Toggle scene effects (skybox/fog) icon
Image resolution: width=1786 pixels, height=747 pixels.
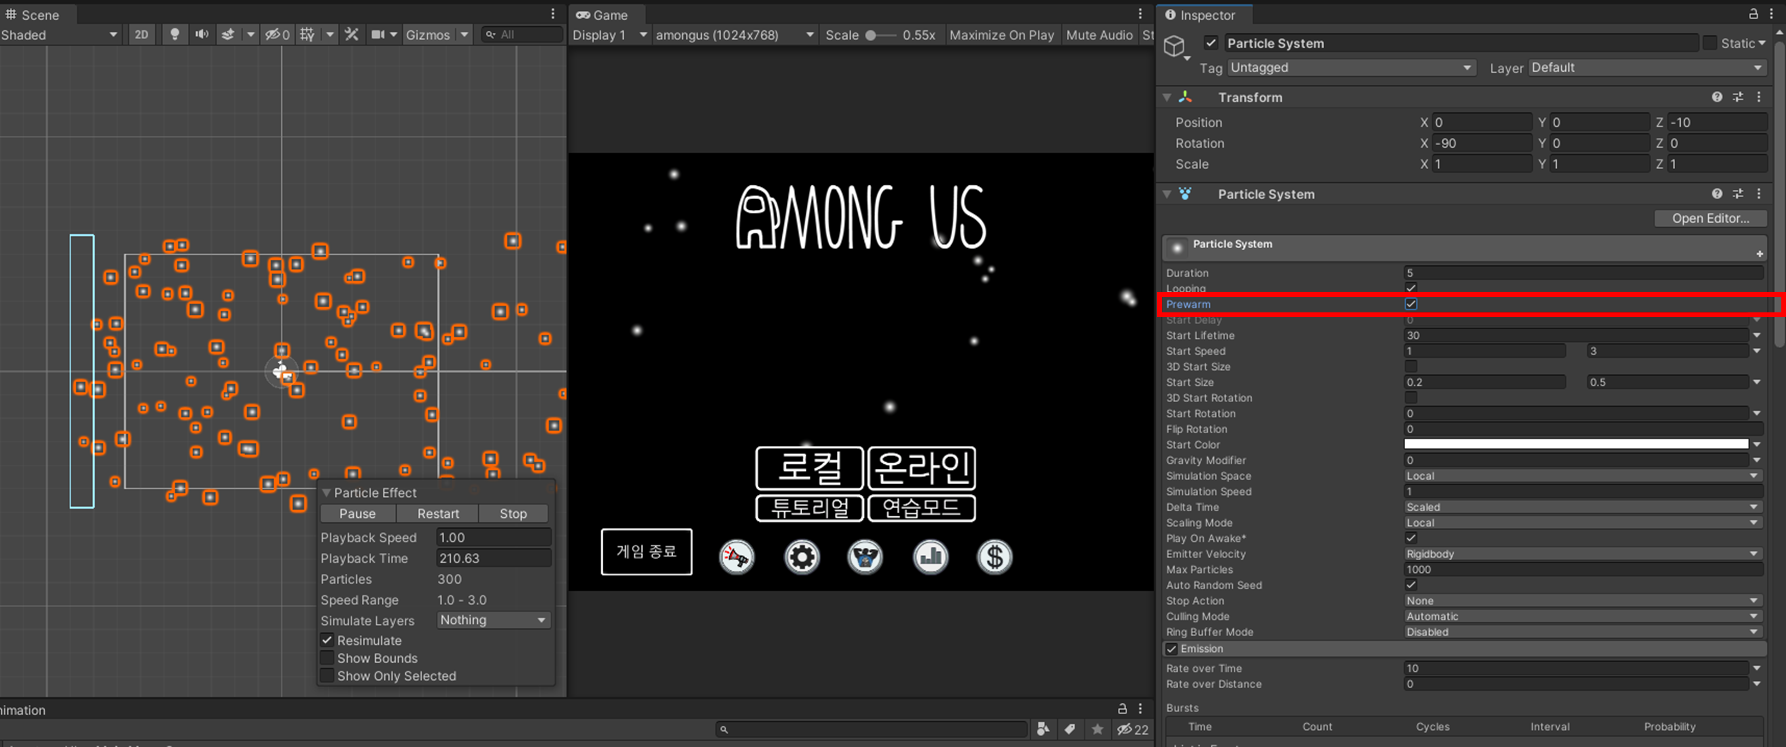tap(228, 34)
